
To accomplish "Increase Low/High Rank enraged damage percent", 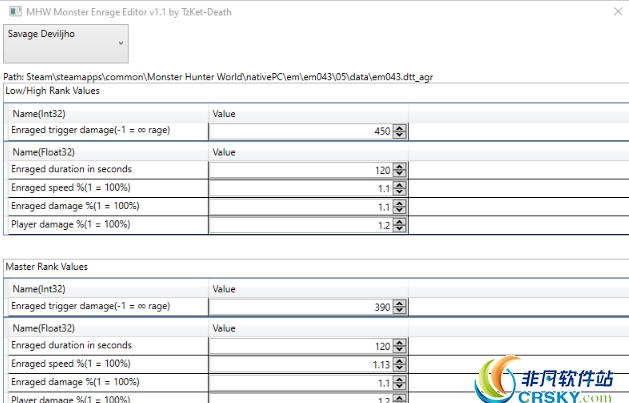I will click(x=400, y=202).
